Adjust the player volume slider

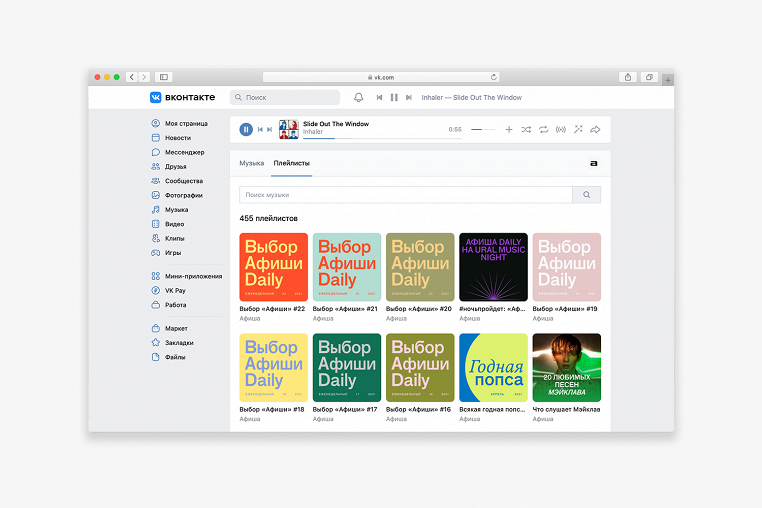point(483,129)
